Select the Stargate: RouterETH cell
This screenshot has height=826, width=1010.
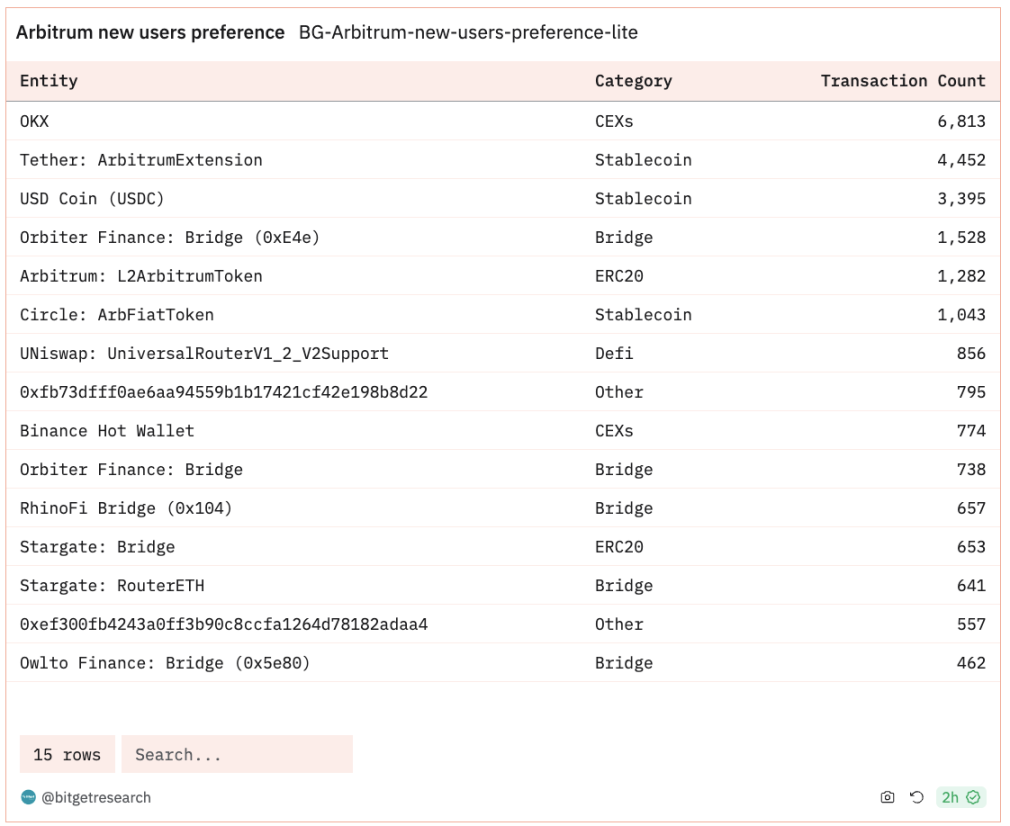pos(112,585)
